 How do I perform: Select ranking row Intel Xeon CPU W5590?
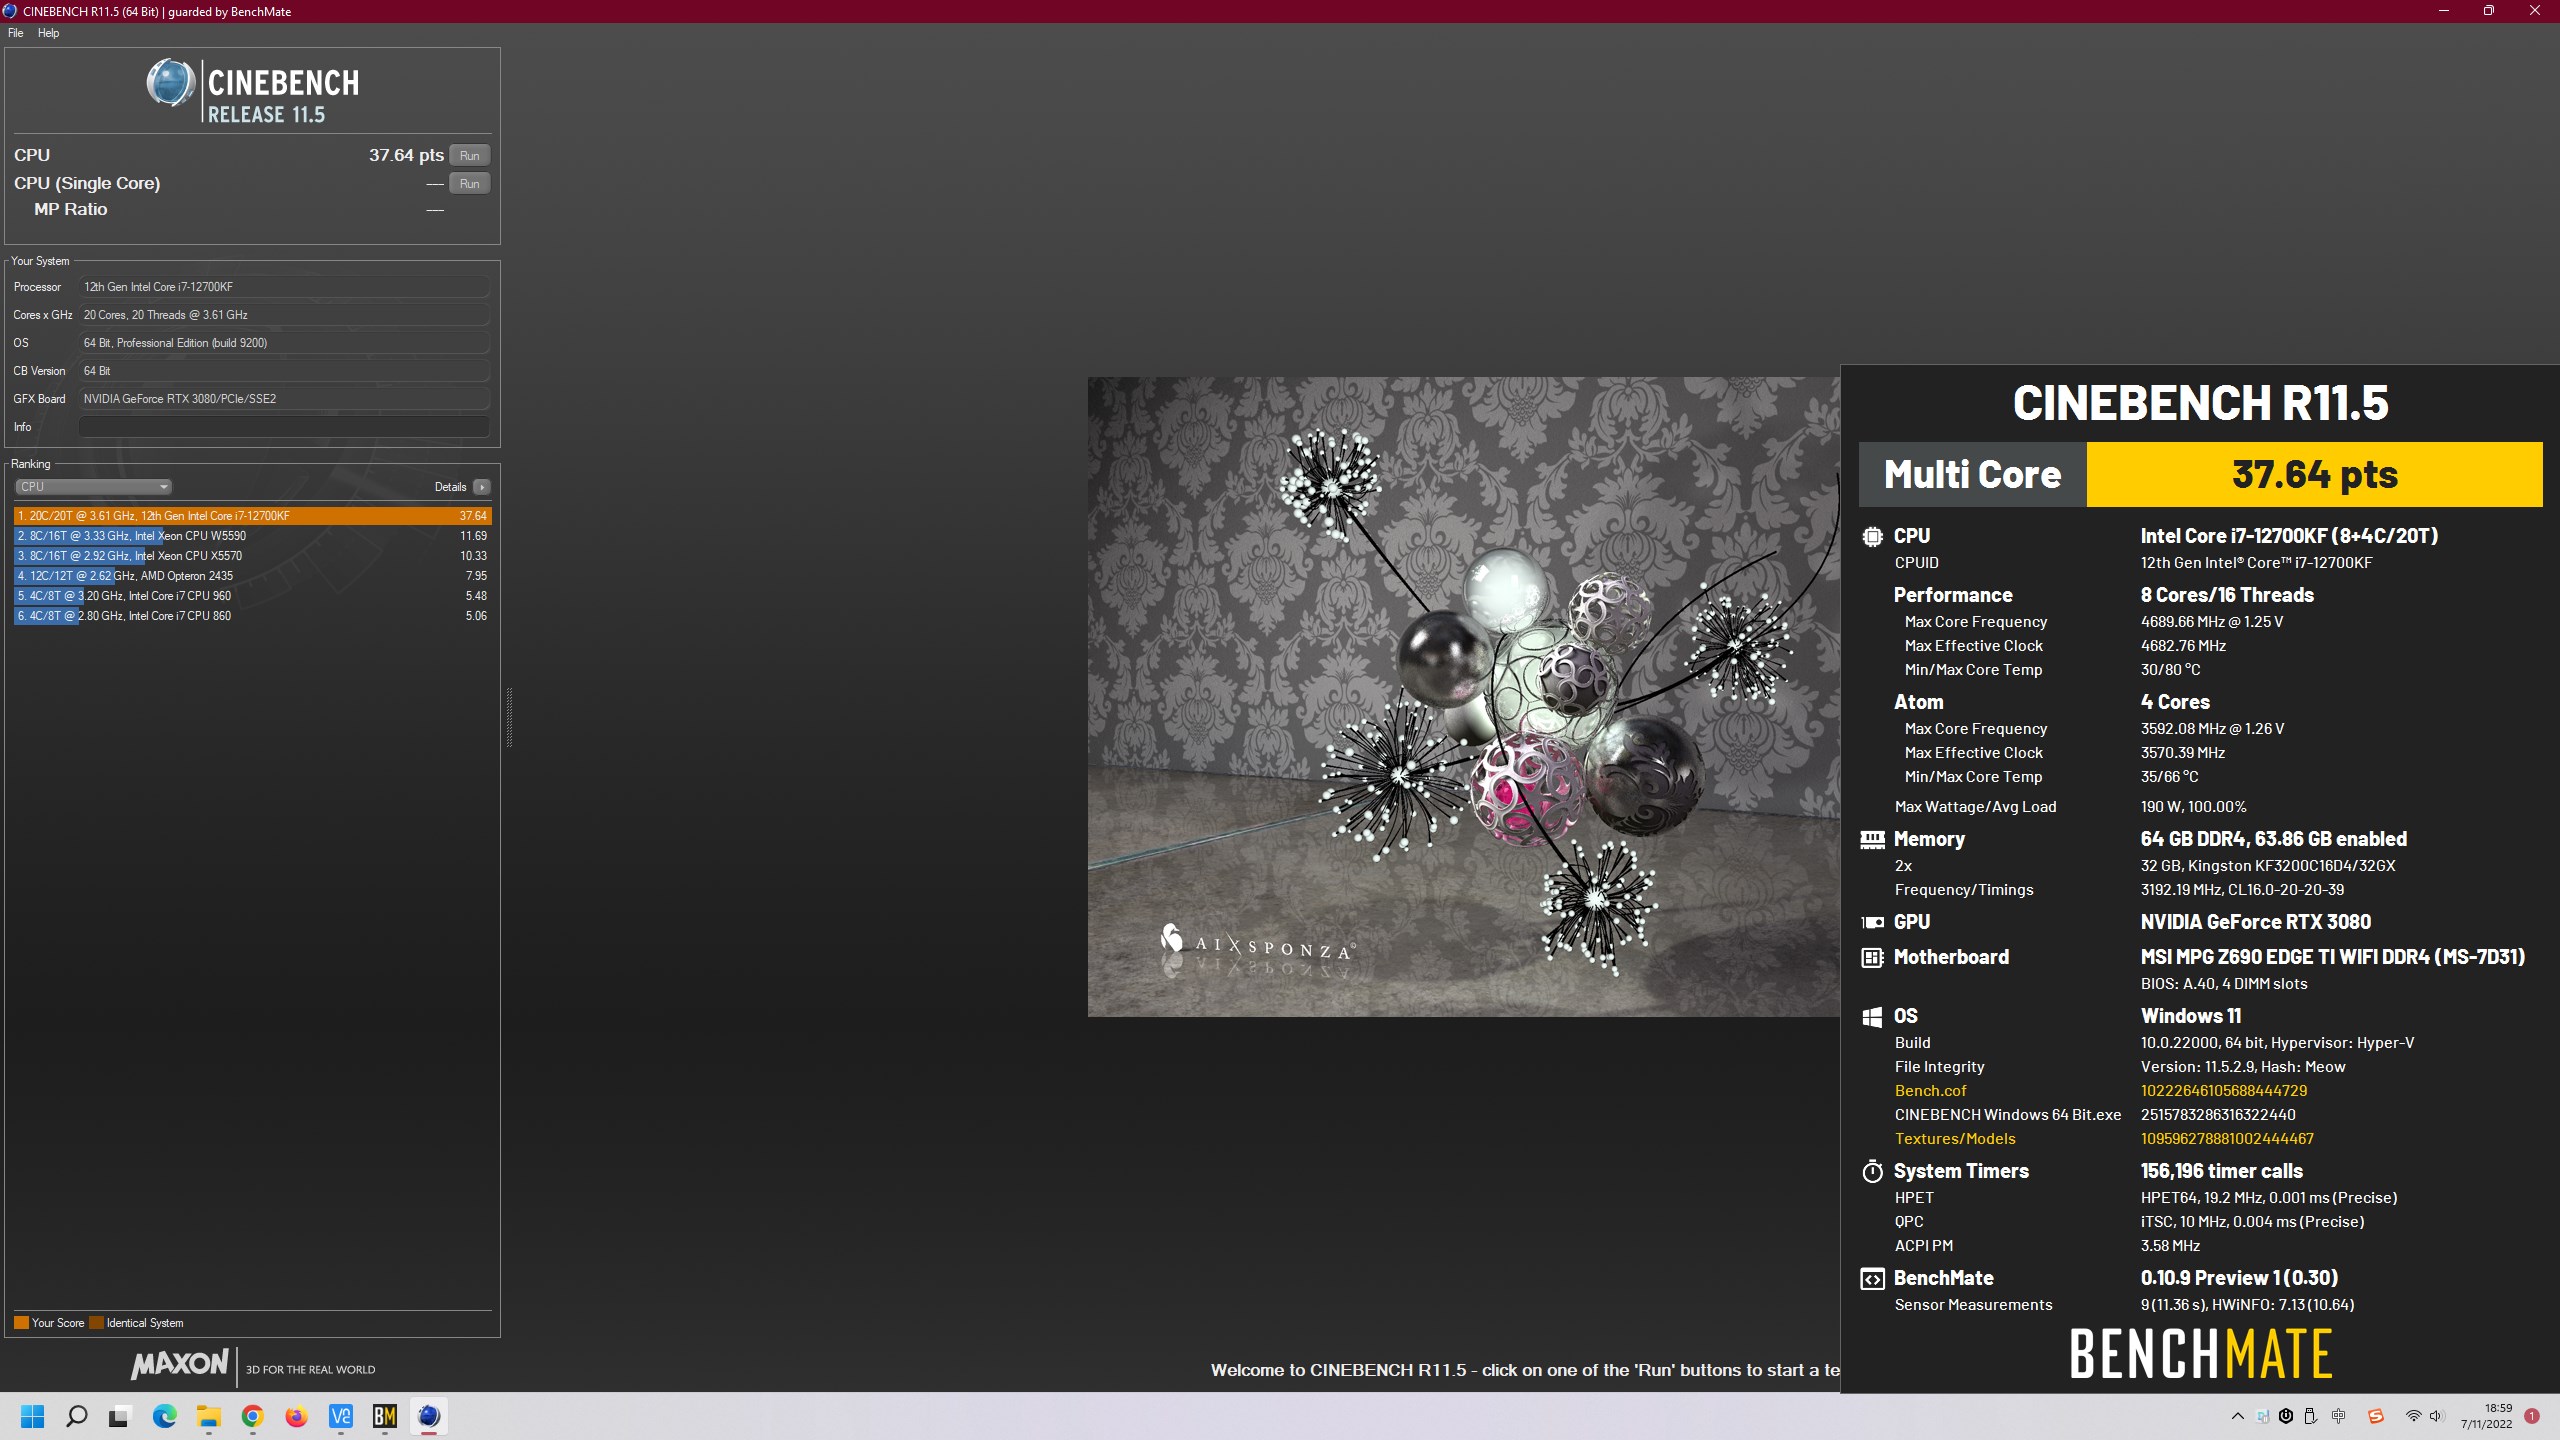tap(252, 536)
